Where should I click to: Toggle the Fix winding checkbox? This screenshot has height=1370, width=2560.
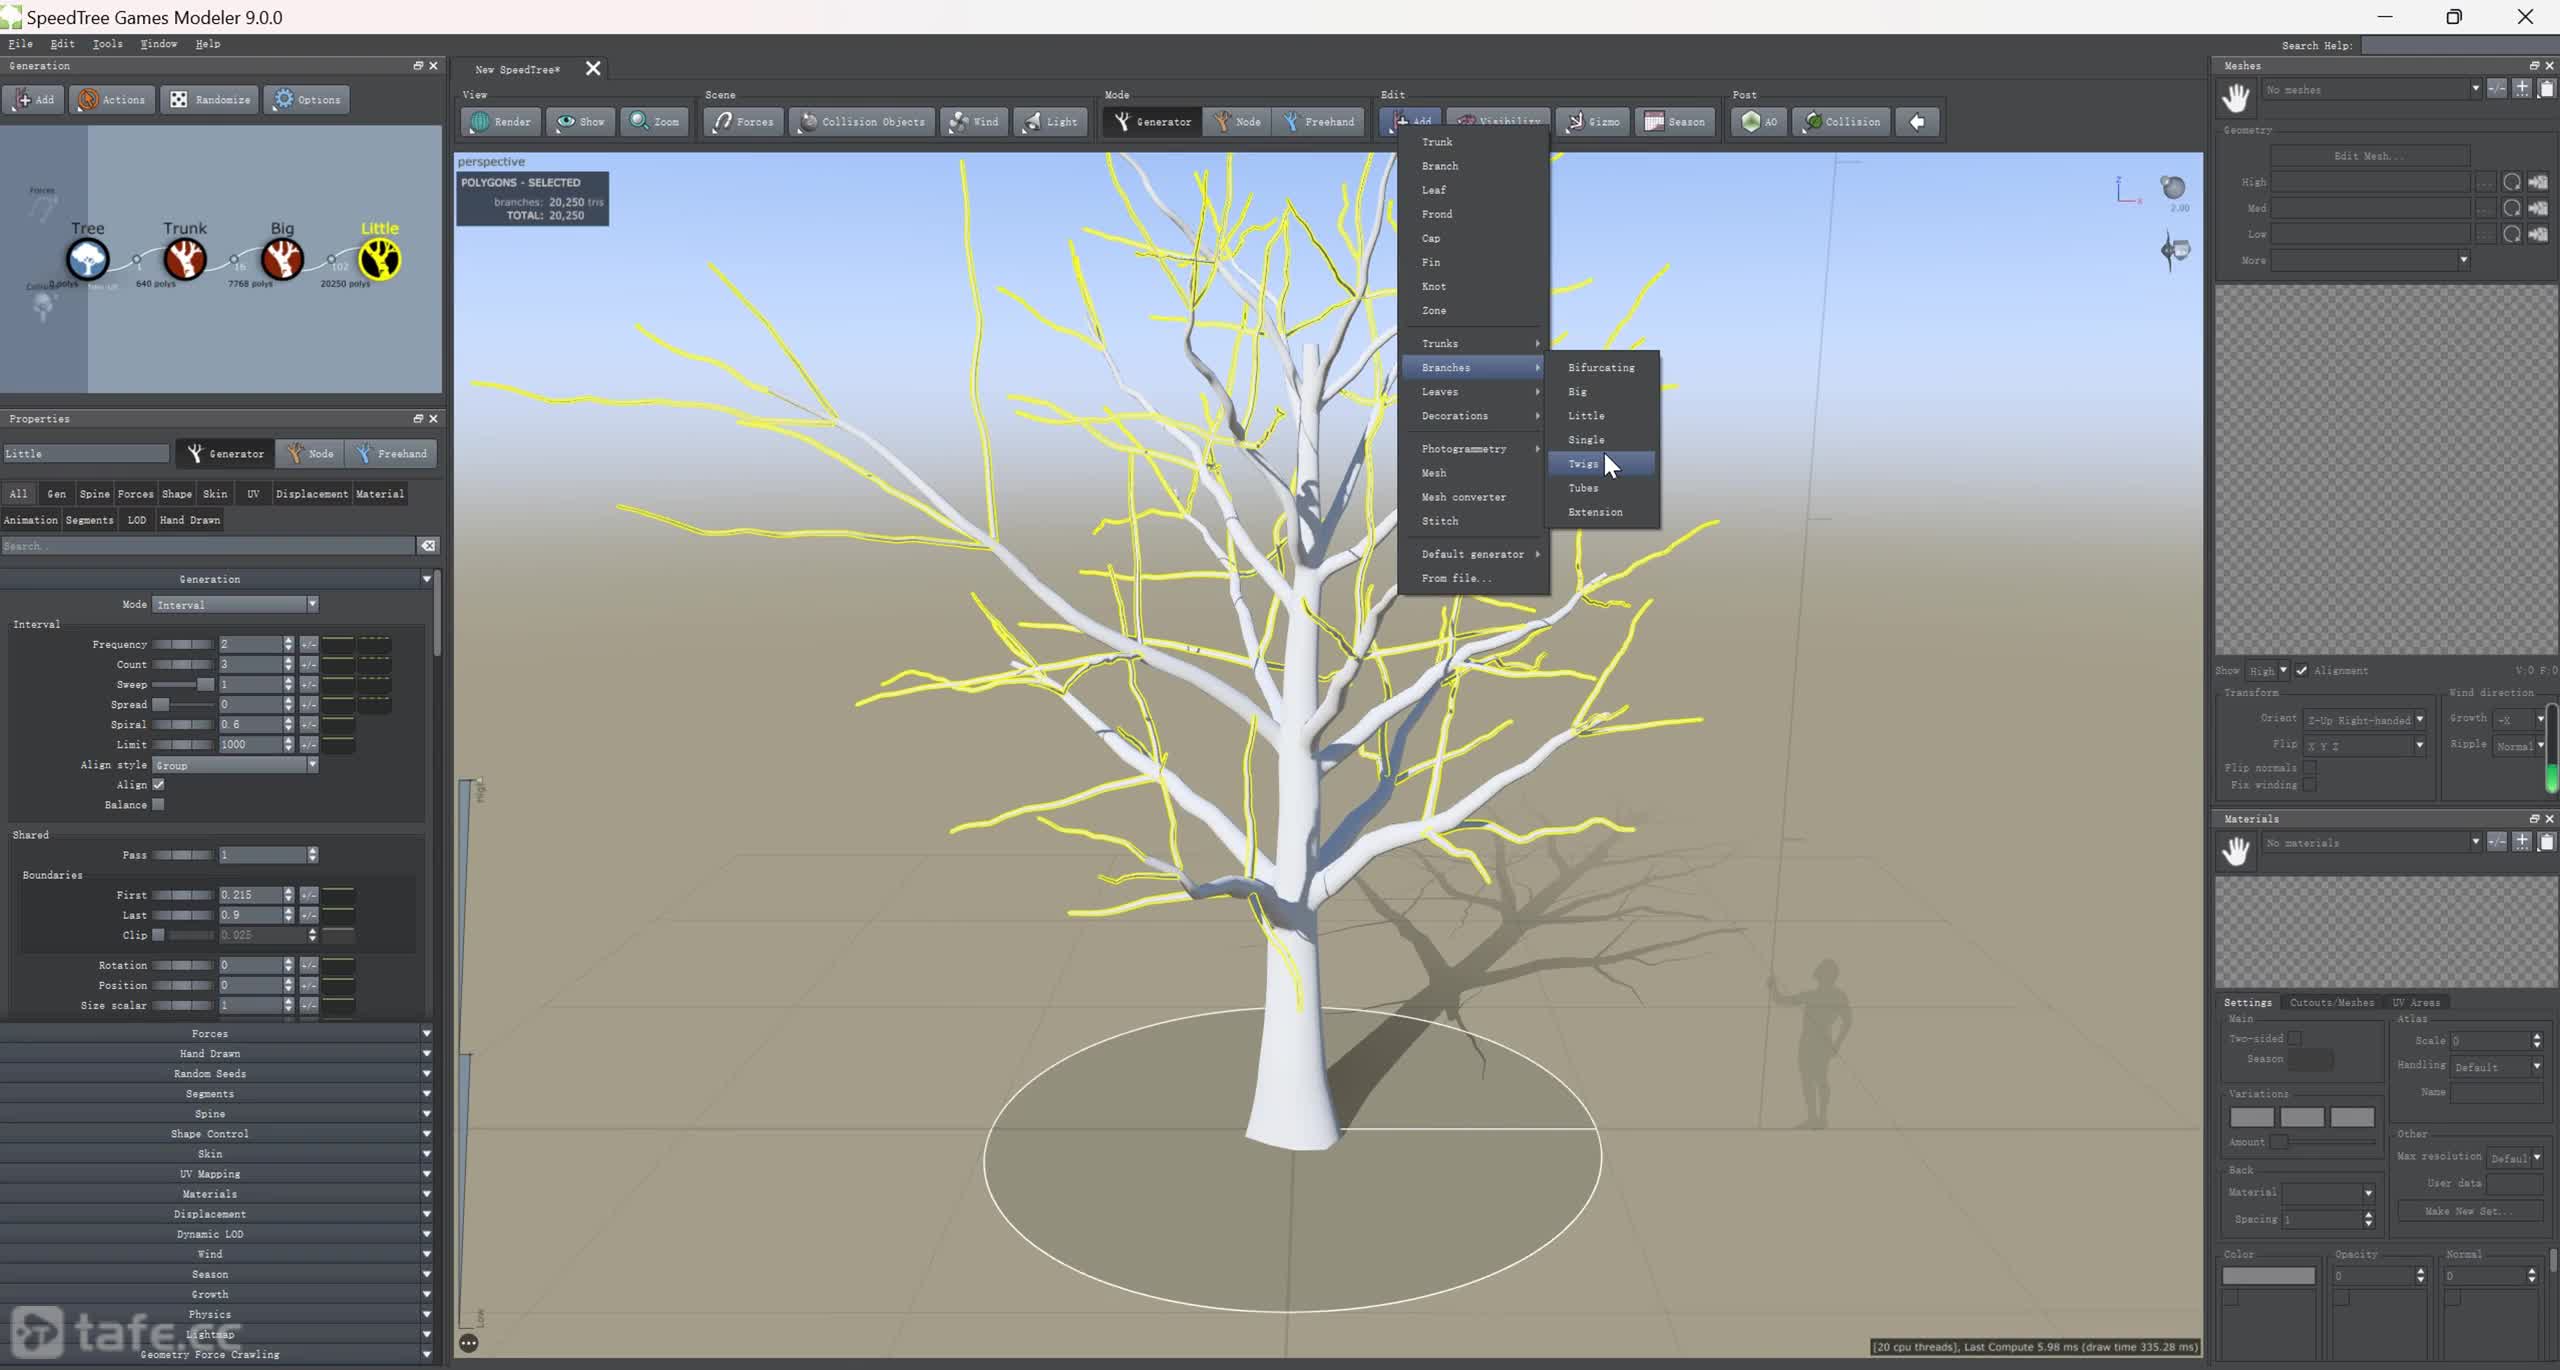pyautogui.click(x=2309, y=785)
